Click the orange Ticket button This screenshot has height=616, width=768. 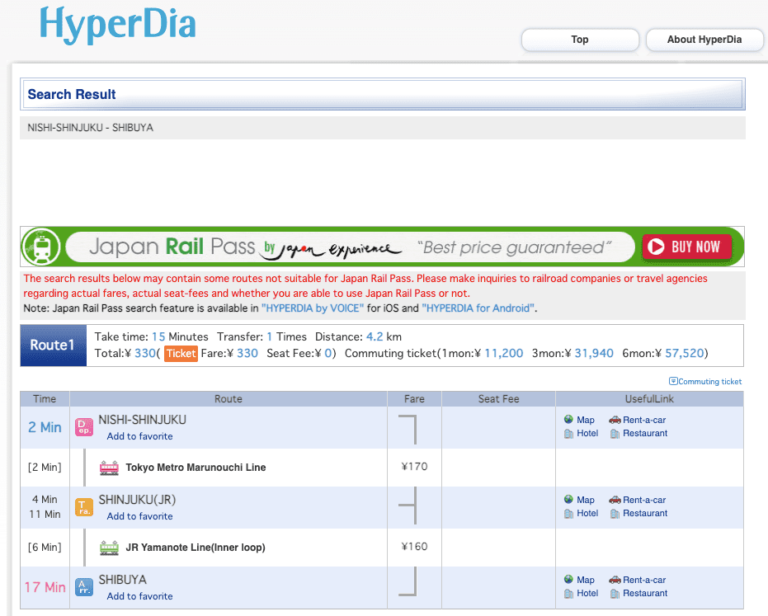181,354
